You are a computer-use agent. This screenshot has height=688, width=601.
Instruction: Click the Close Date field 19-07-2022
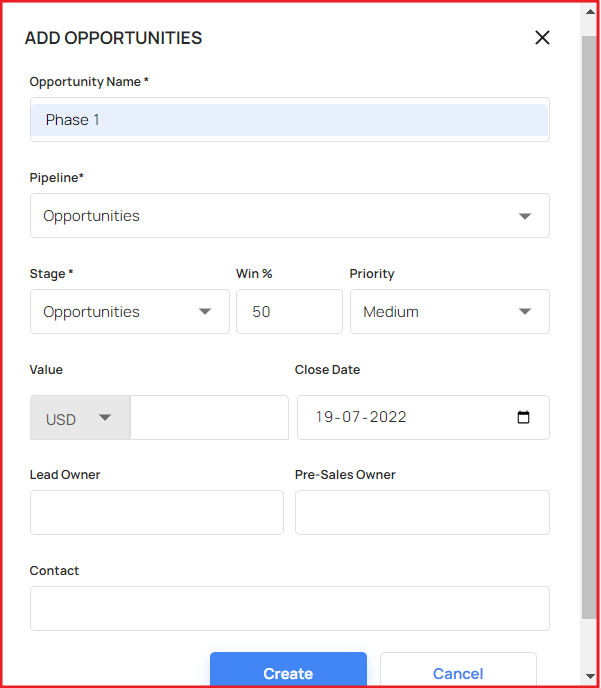(423, 417)
